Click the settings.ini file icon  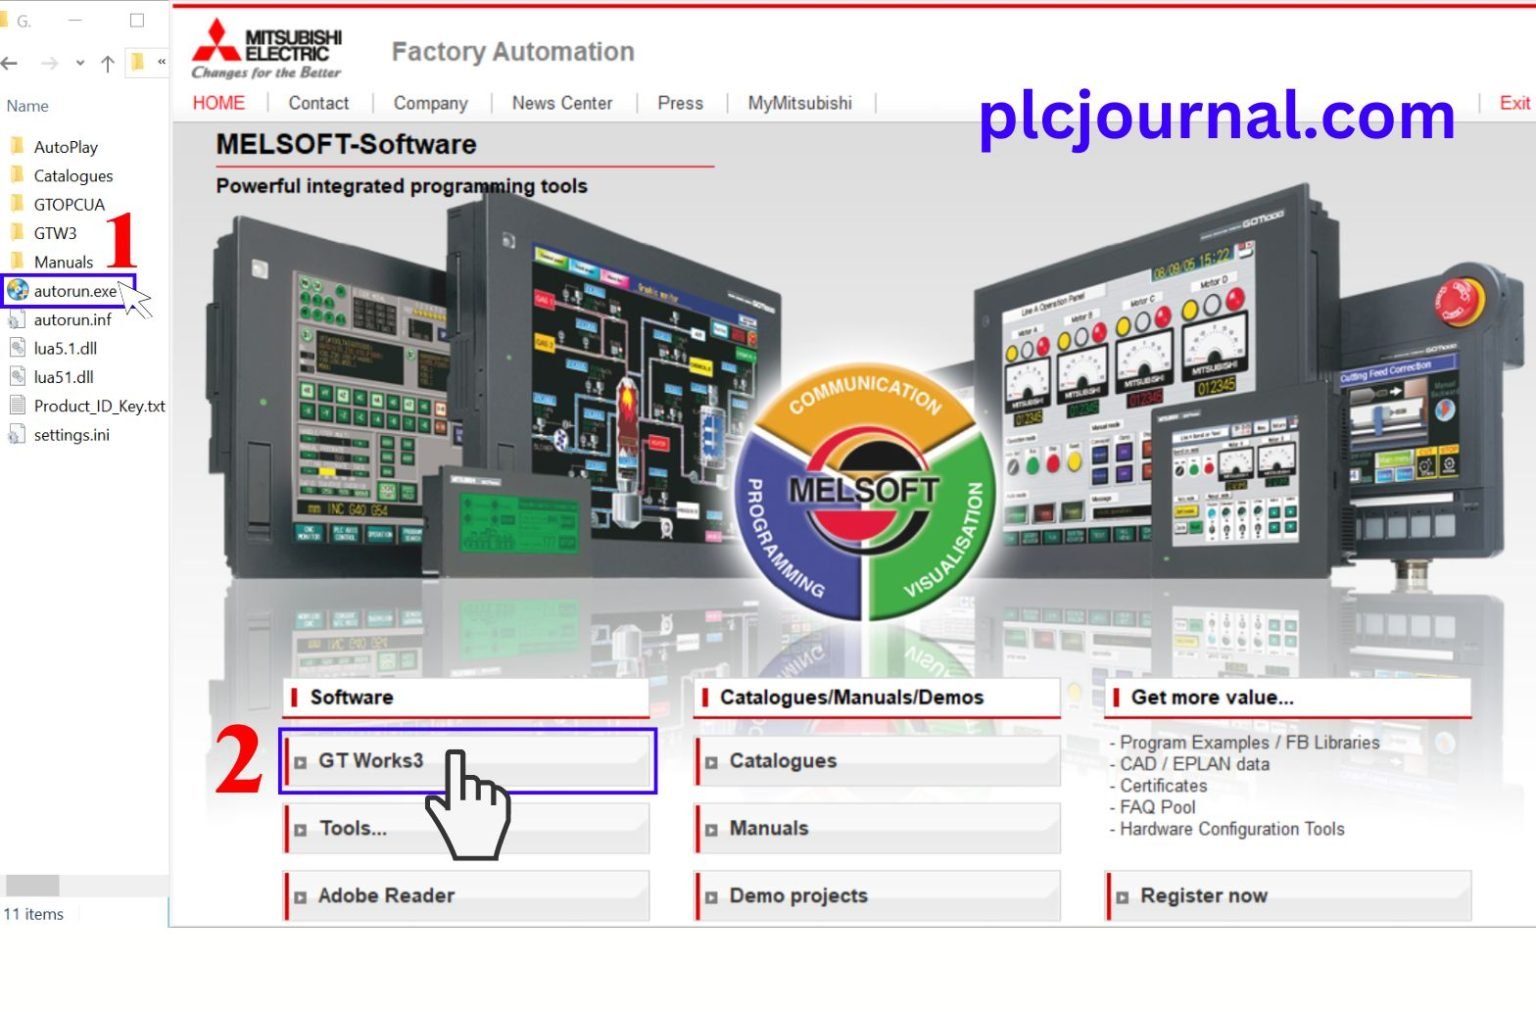(x=17, y=435)
